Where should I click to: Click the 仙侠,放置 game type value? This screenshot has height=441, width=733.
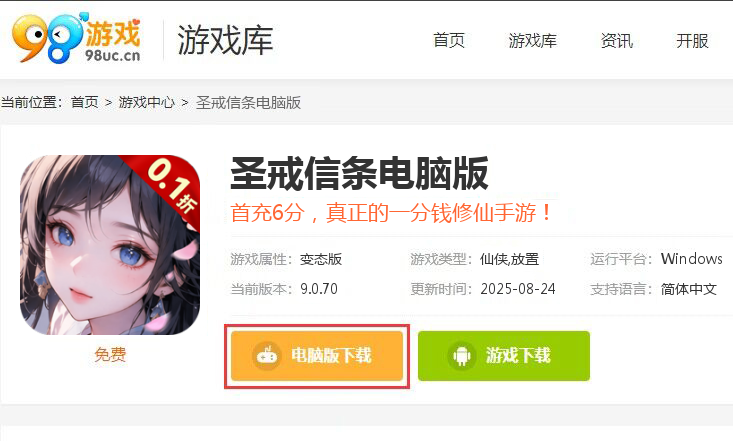coord(510,259)
